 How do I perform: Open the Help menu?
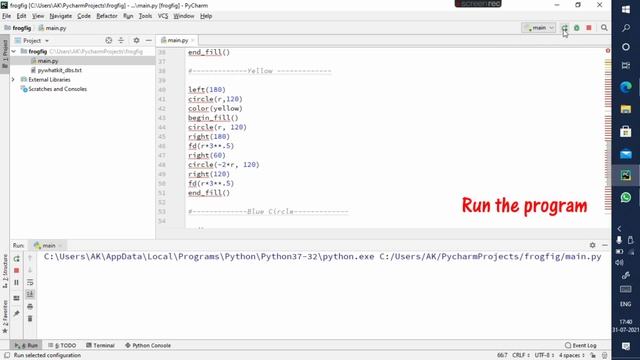point(206,16)
